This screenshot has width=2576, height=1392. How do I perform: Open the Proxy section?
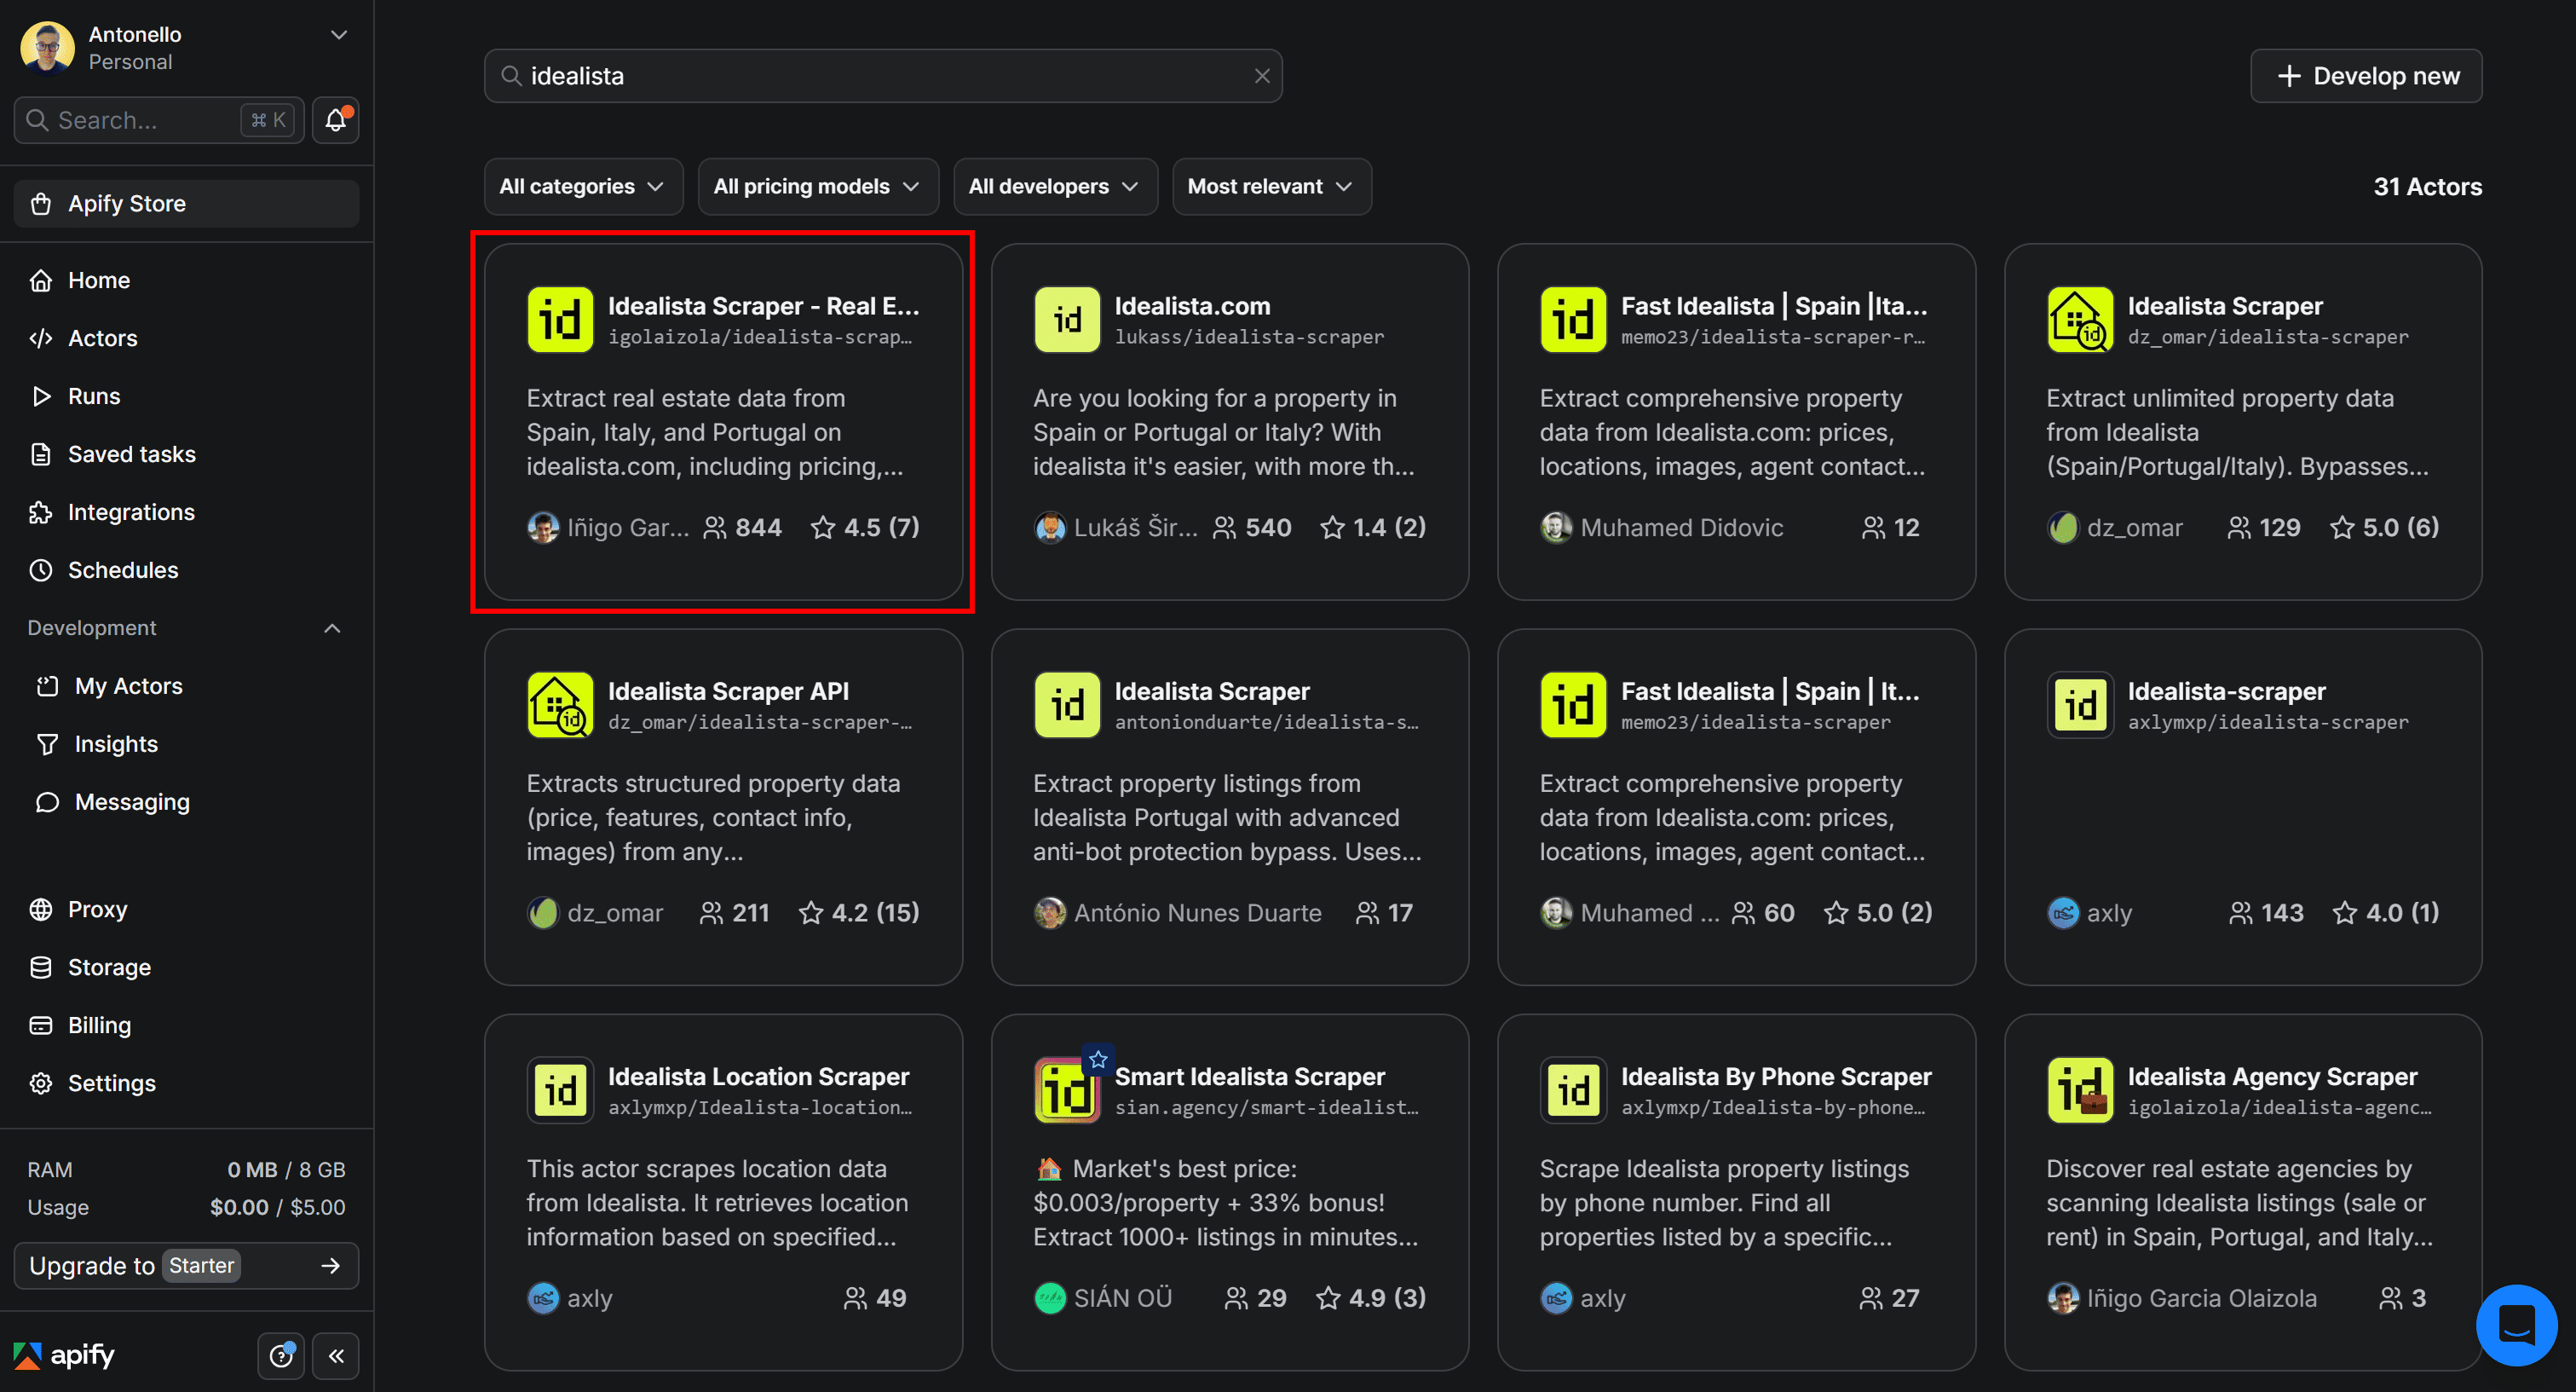pyautogui.click(x=97, y=908)
